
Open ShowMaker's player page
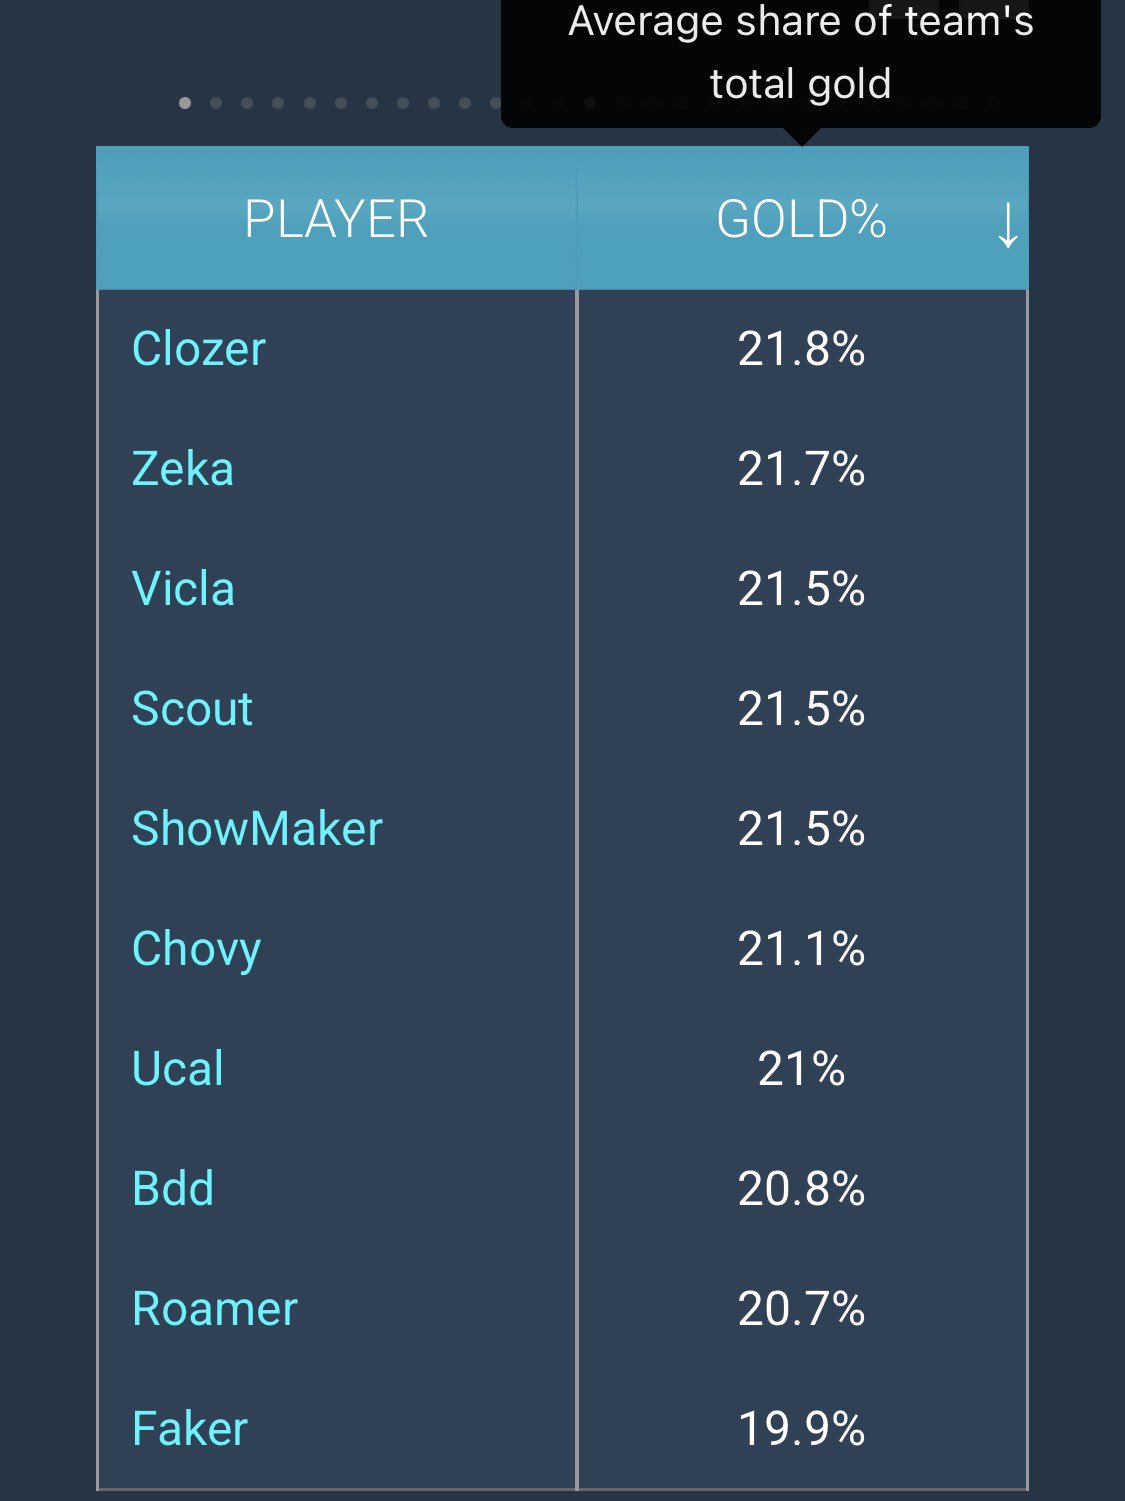point(257,828)
